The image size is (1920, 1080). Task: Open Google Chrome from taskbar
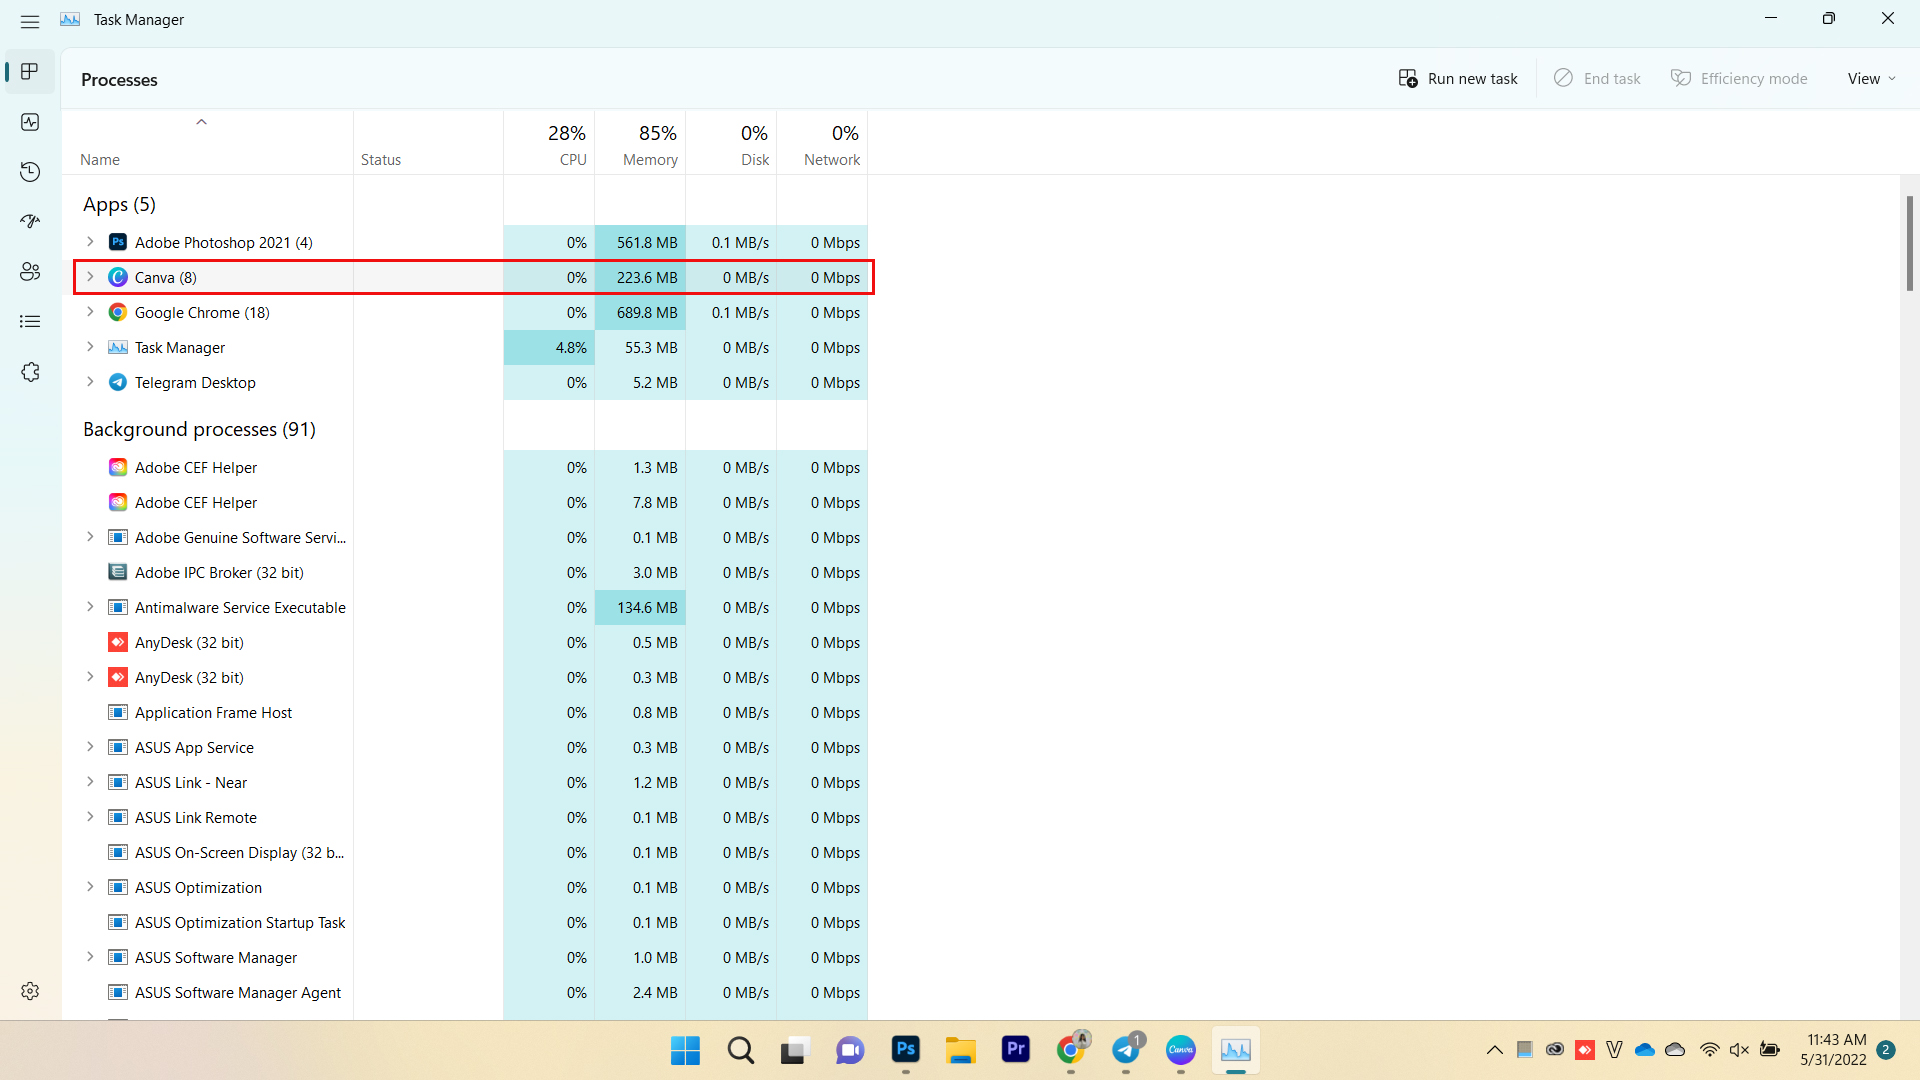coord(1071,1050)
